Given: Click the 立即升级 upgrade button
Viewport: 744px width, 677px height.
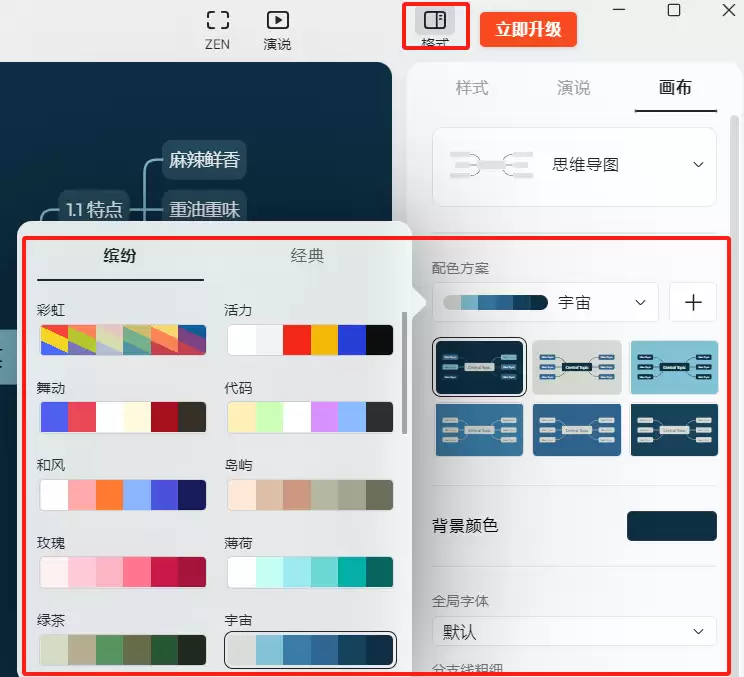Looking at the screenshot, I should coord(528,29).
